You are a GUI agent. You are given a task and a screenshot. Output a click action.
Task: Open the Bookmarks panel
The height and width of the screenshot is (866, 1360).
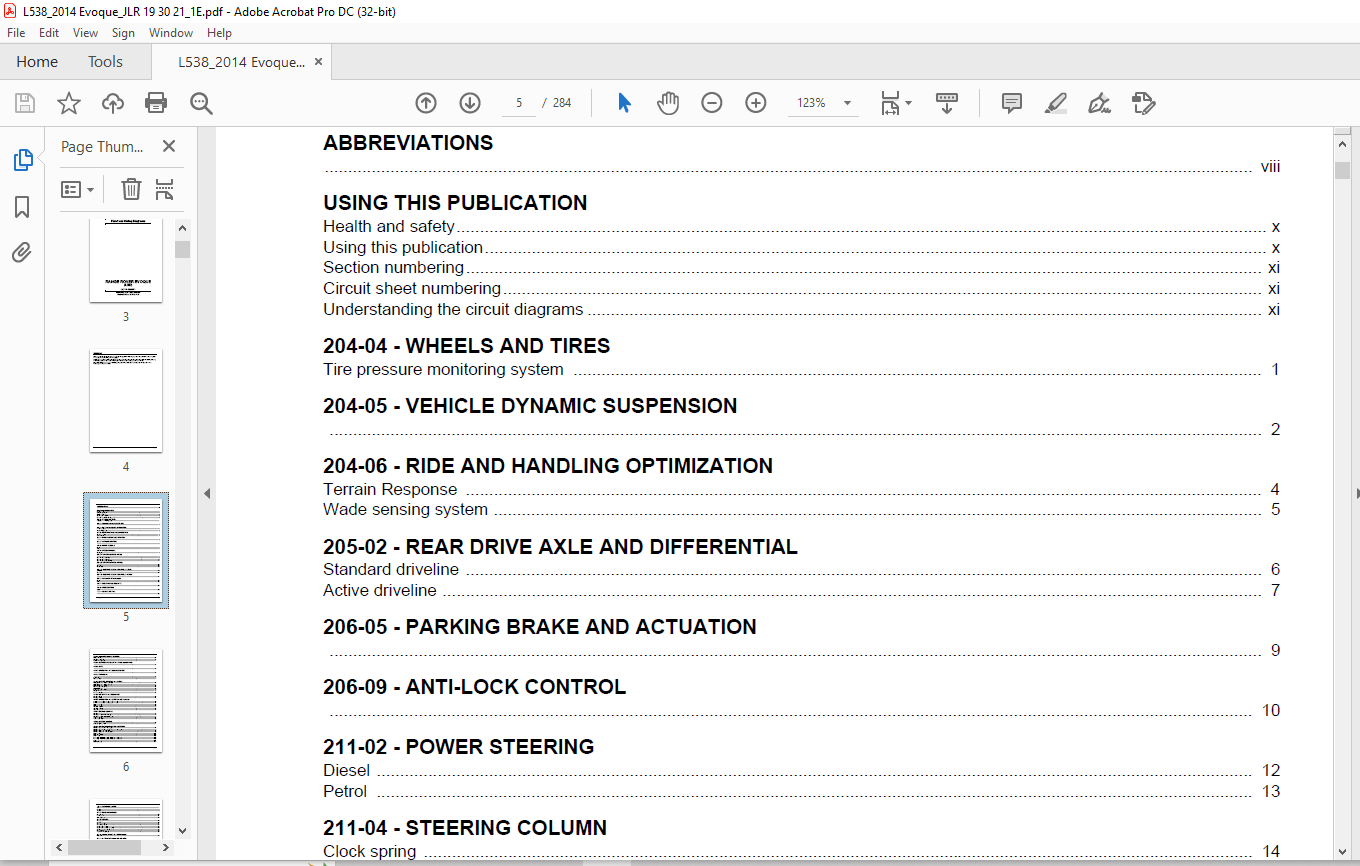pyautogui.click(x=22, y=207)
